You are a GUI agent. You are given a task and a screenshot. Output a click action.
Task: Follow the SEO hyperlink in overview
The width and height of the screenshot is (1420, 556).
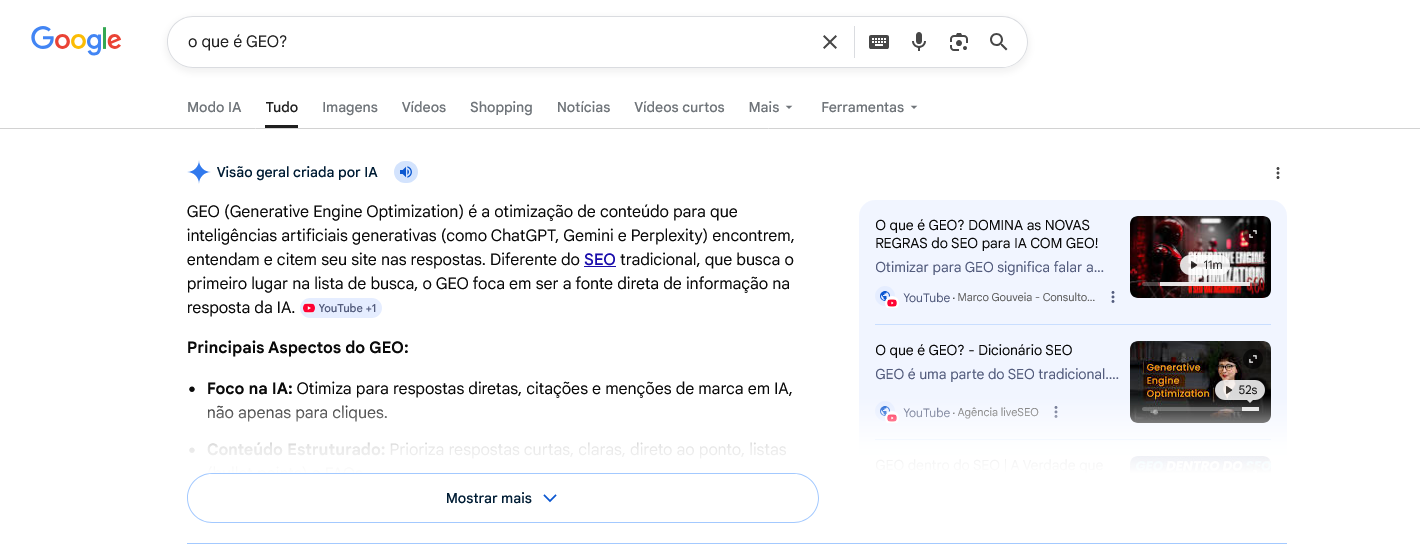[600, 260]
